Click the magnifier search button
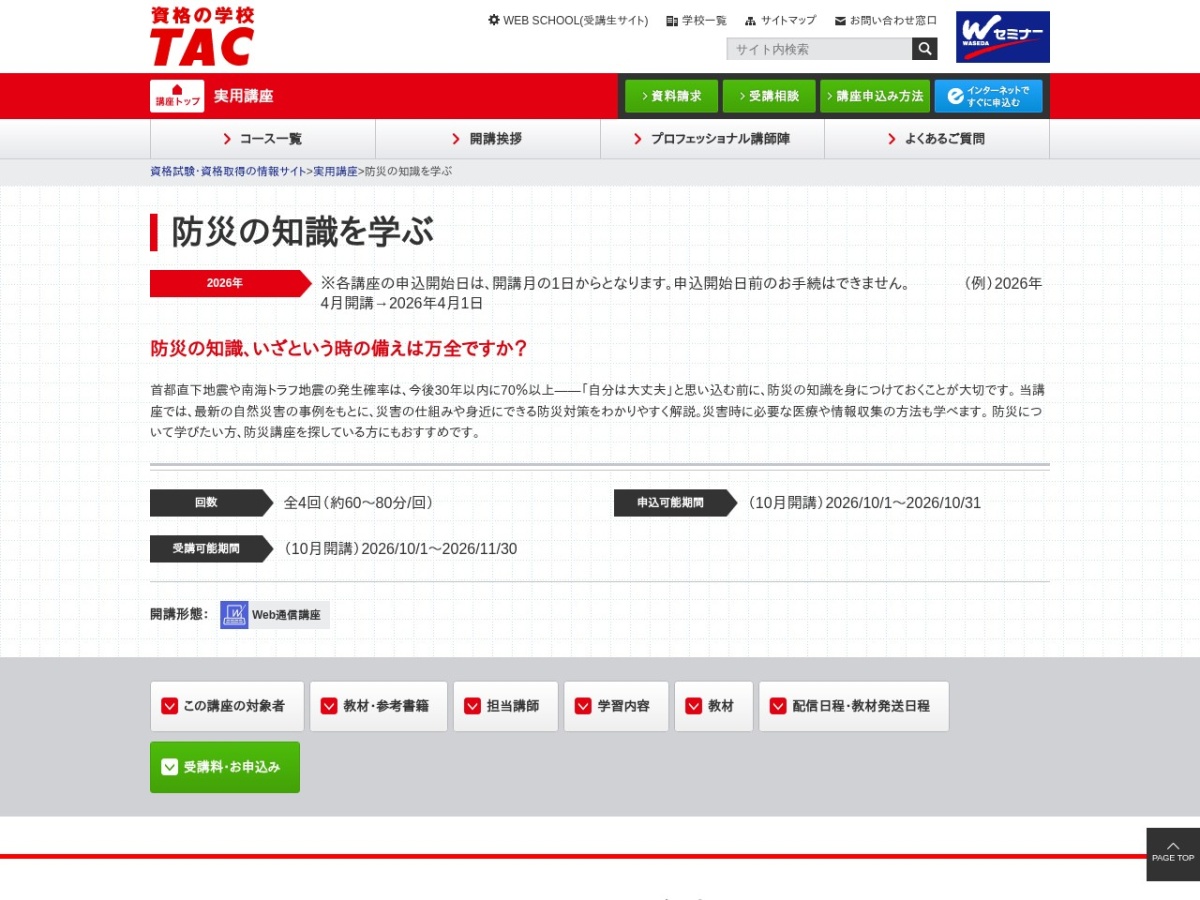Screen dimensions: 1200x900 point(925,49)
